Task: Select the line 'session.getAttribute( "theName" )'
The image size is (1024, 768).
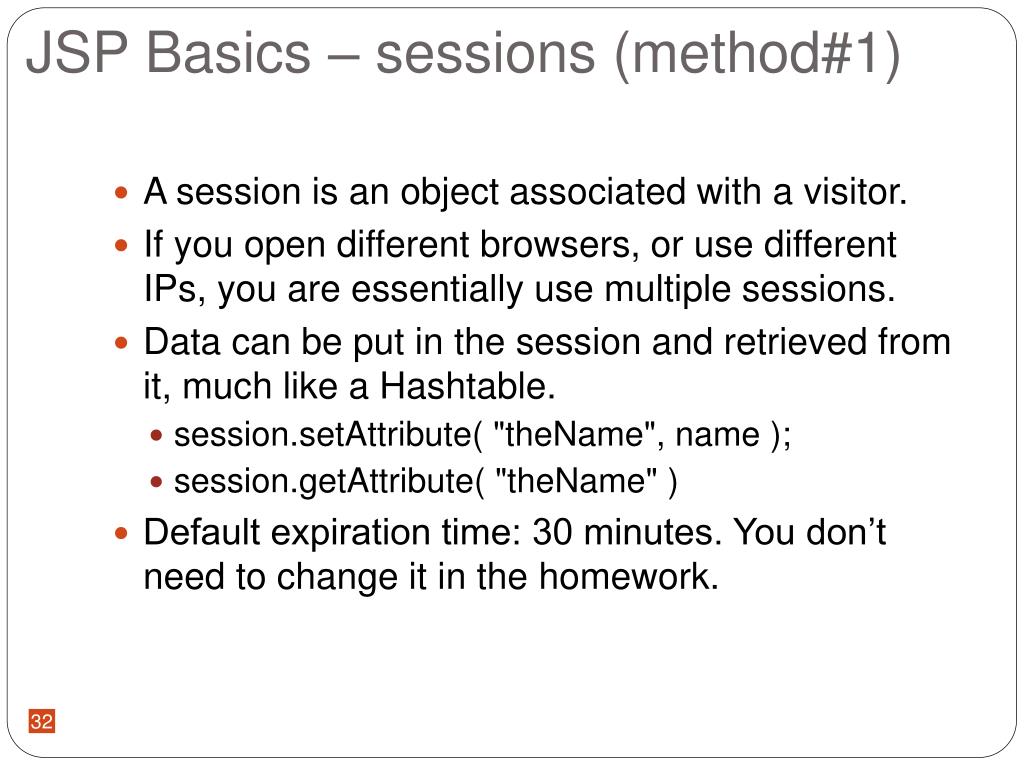Action: coord(426,482)
